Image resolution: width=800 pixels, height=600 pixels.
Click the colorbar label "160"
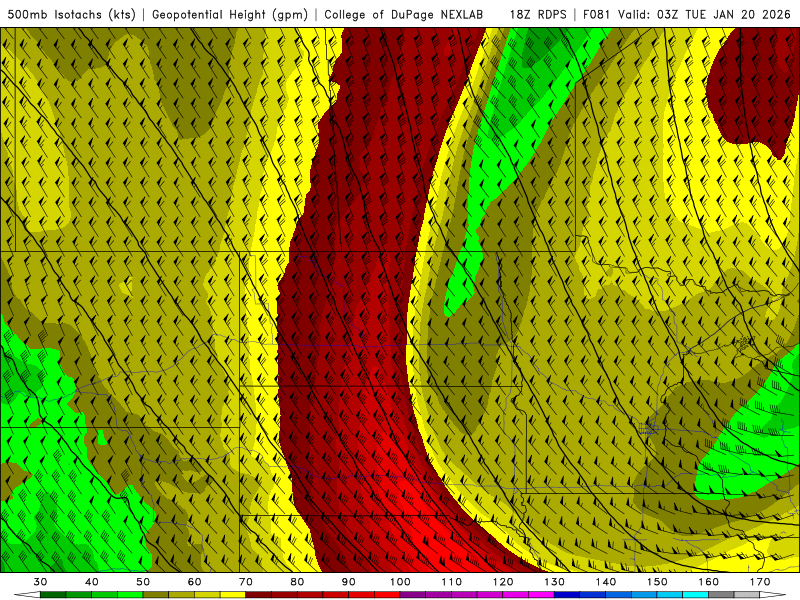coord(709,582)
